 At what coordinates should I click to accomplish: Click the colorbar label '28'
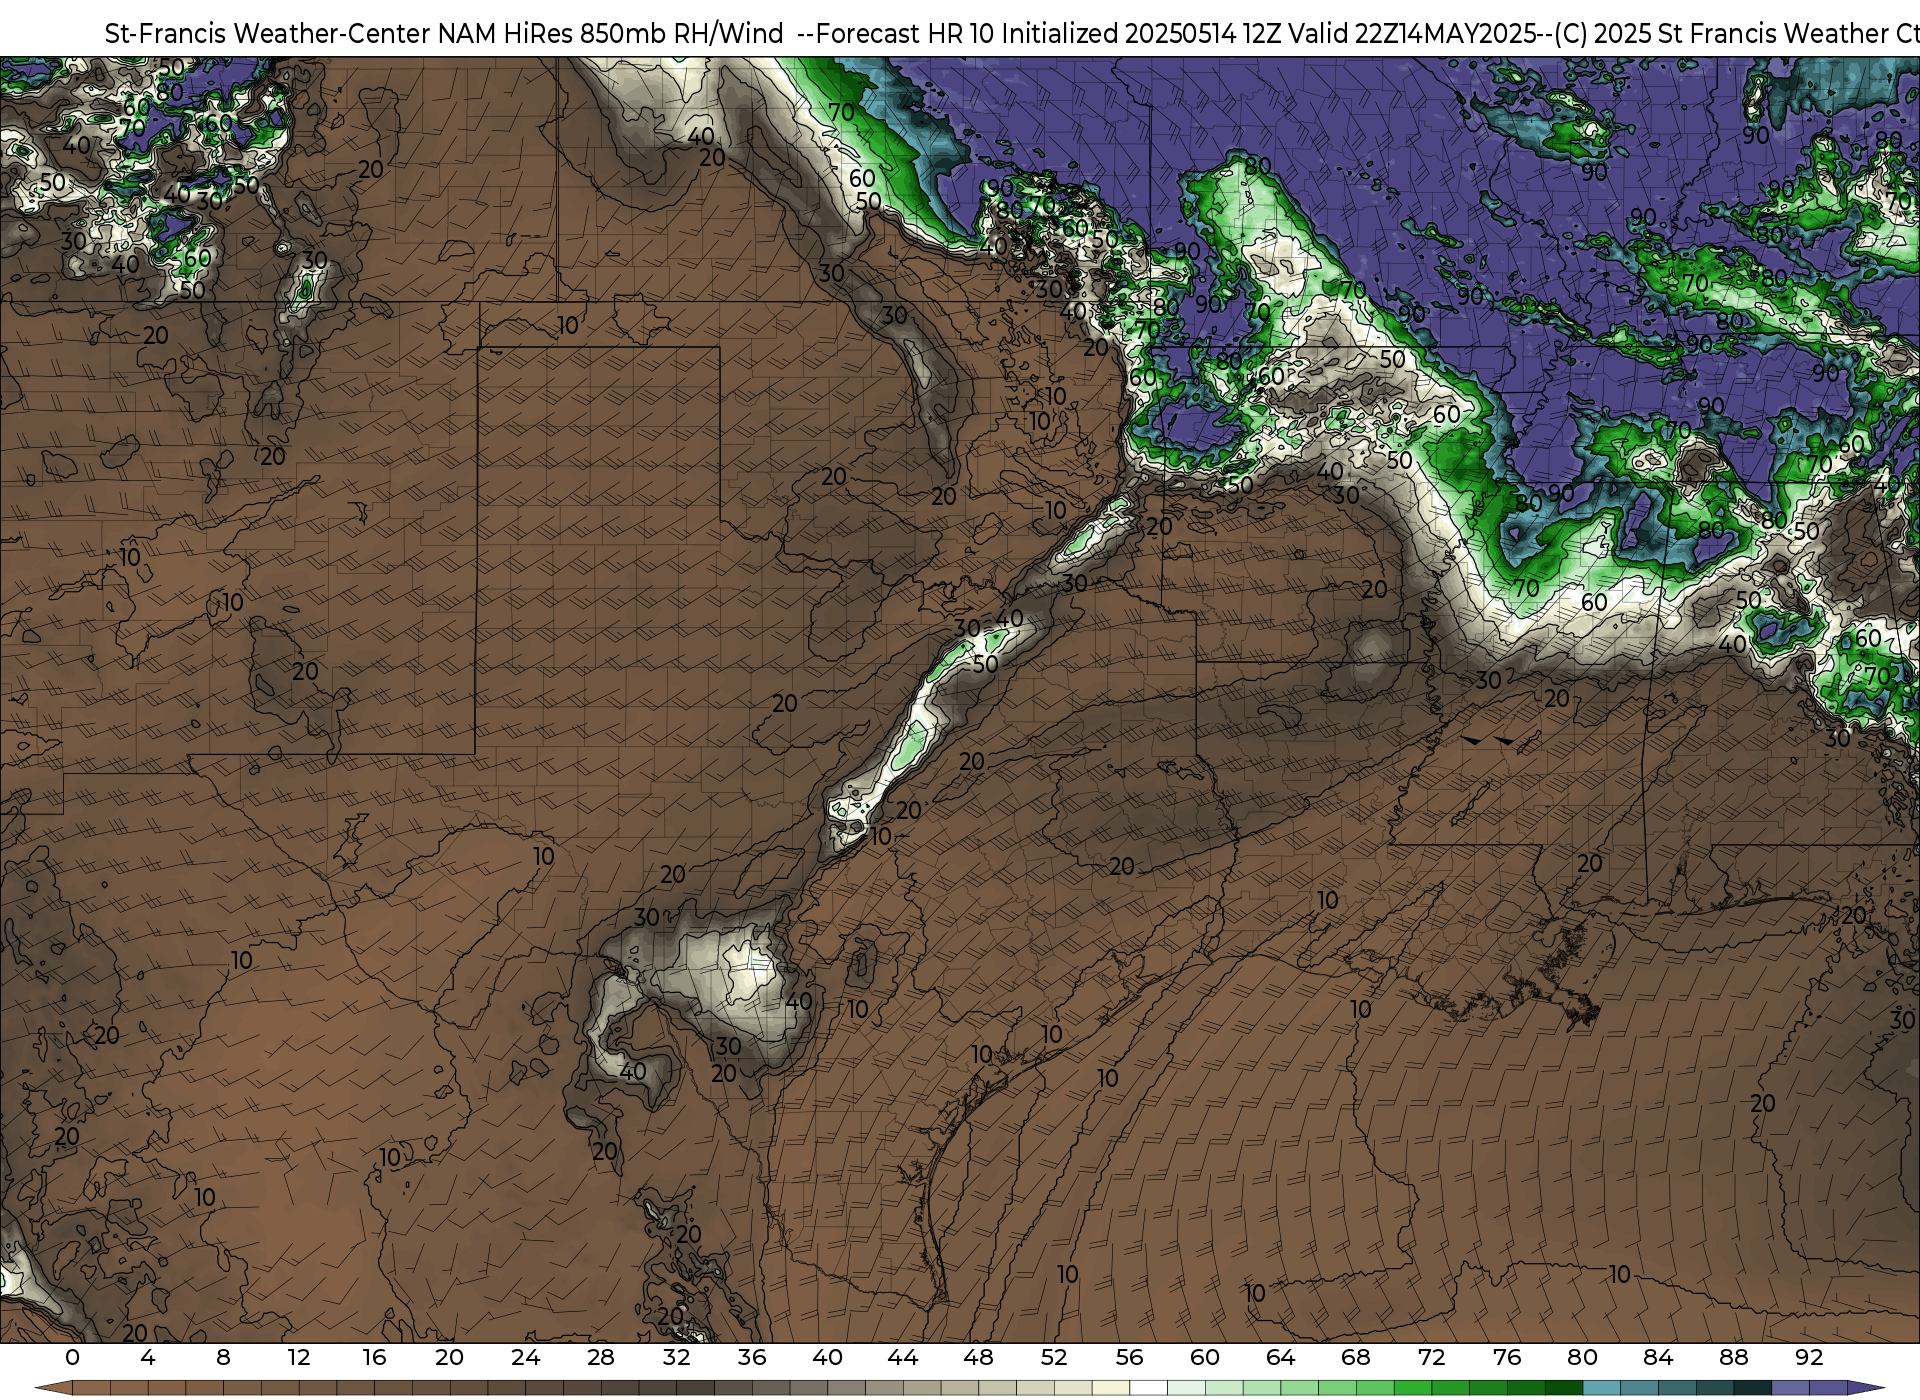[x=600, y=1357]
